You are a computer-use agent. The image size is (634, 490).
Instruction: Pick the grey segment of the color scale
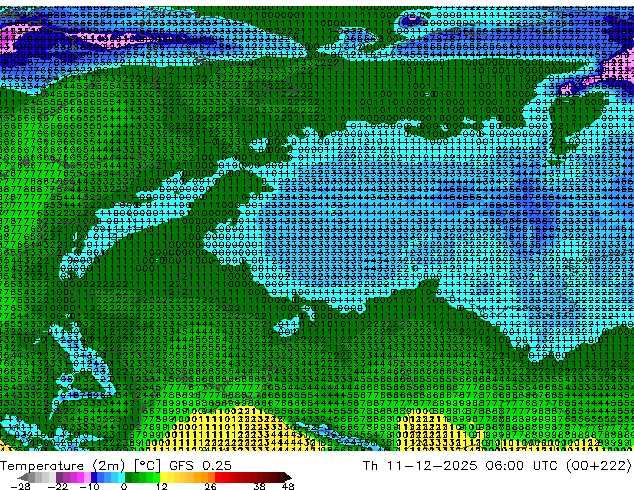tap(42, 477)
